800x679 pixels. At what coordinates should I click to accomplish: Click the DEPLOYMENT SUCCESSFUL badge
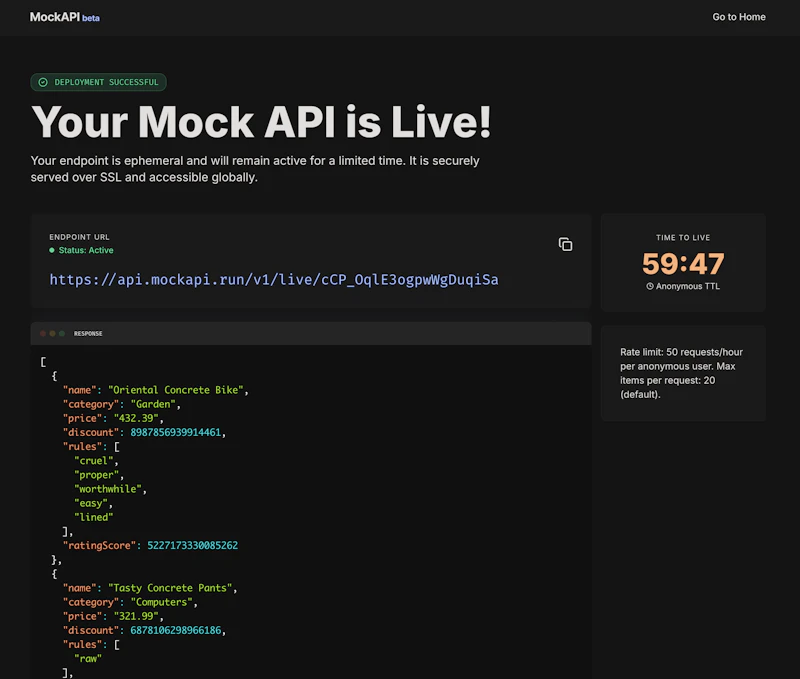[x=98, y=82]
